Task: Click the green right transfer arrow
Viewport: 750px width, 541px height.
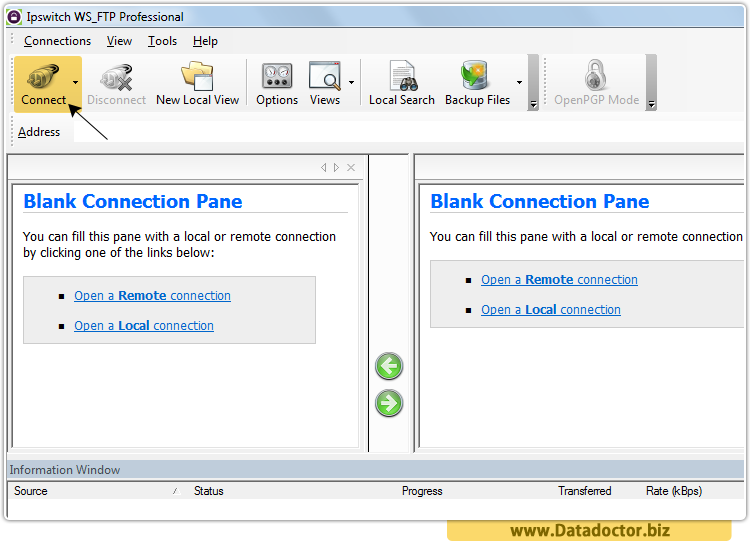Action: (x=389, y=403)
